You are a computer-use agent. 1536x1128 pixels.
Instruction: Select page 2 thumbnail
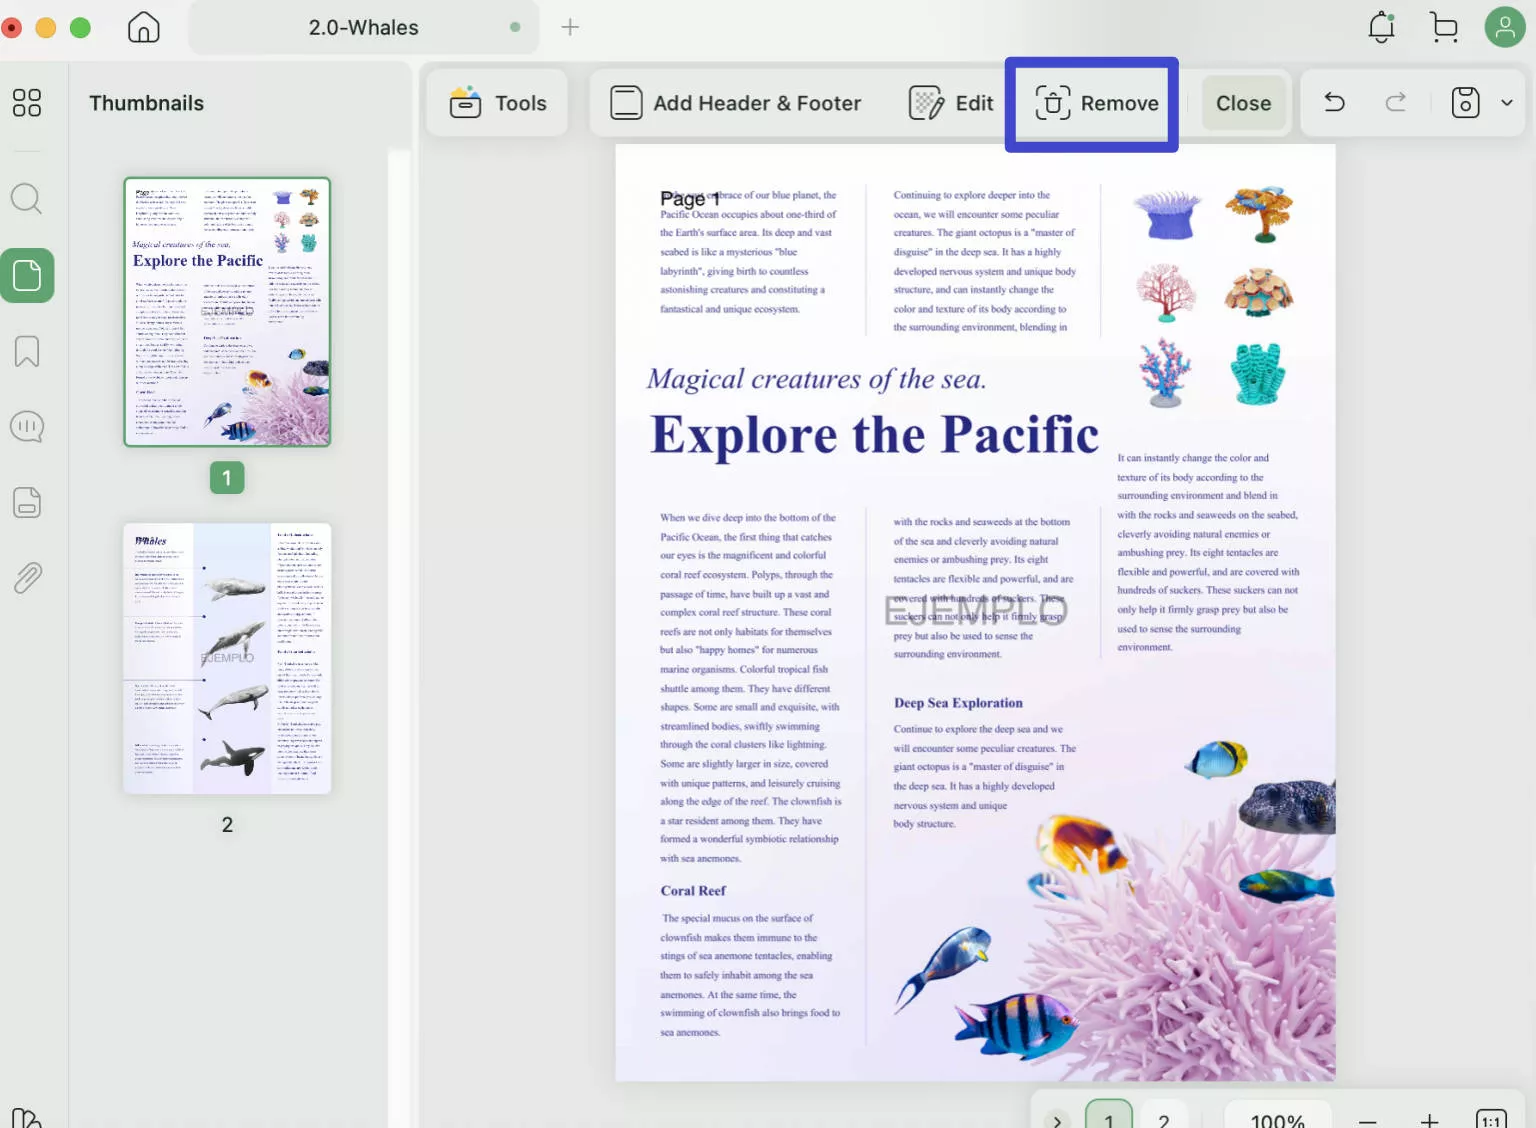pyautogui.click(x=227, y=658)
